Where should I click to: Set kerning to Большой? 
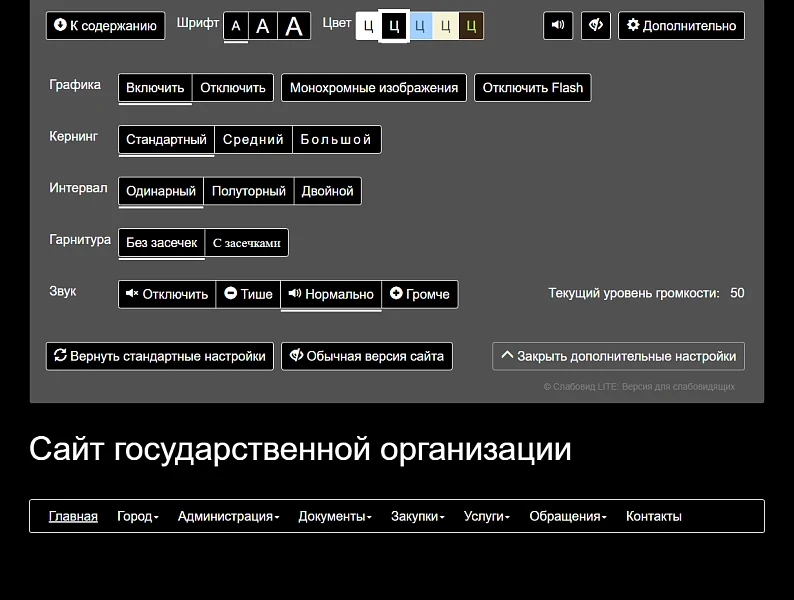pos(337,139)
